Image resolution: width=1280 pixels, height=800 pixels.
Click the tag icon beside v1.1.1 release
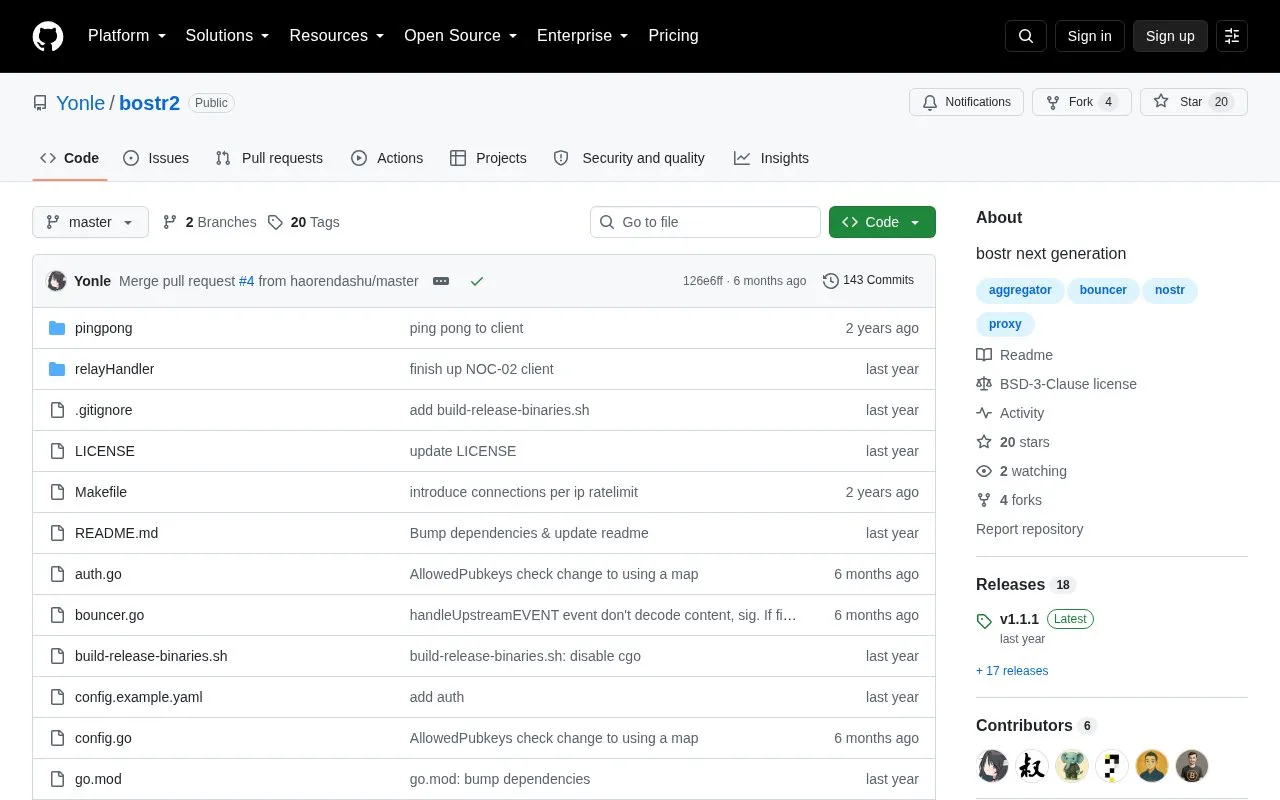pyautogui.click(x=984, y=620)
